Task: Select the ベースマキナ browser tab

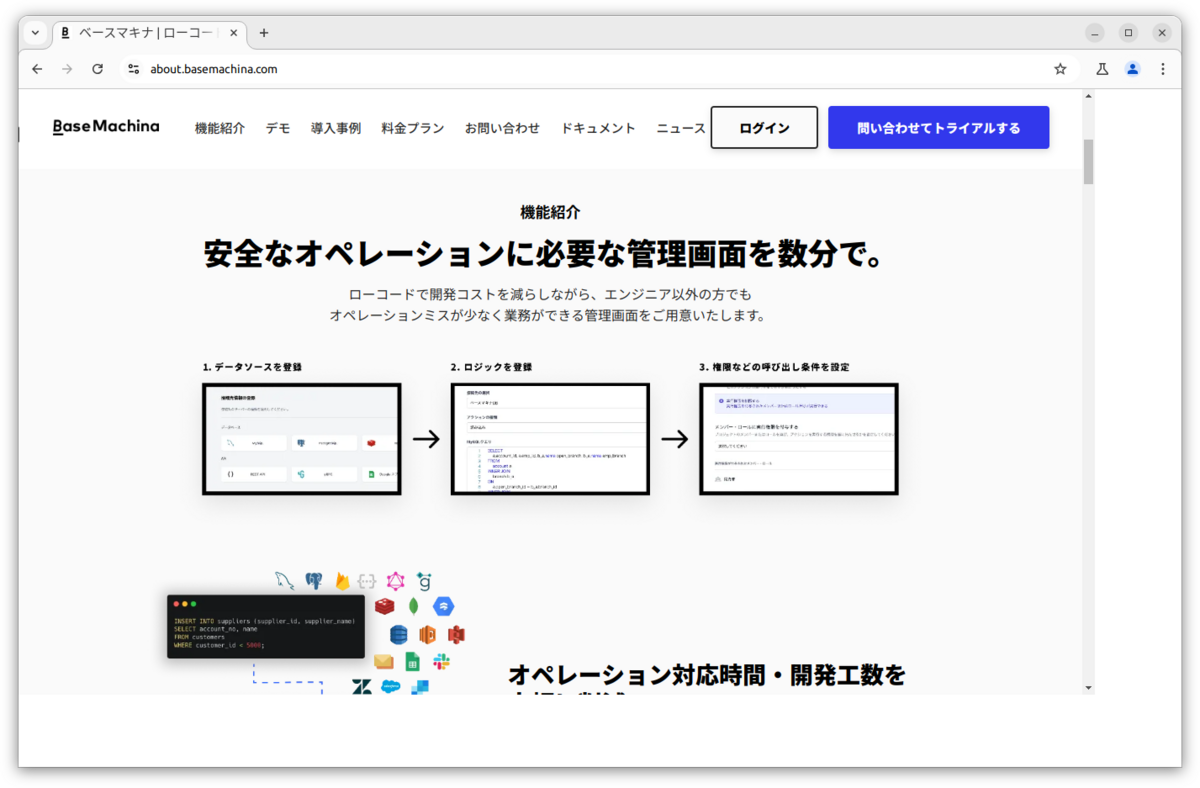Action: (x=148, y=33)
